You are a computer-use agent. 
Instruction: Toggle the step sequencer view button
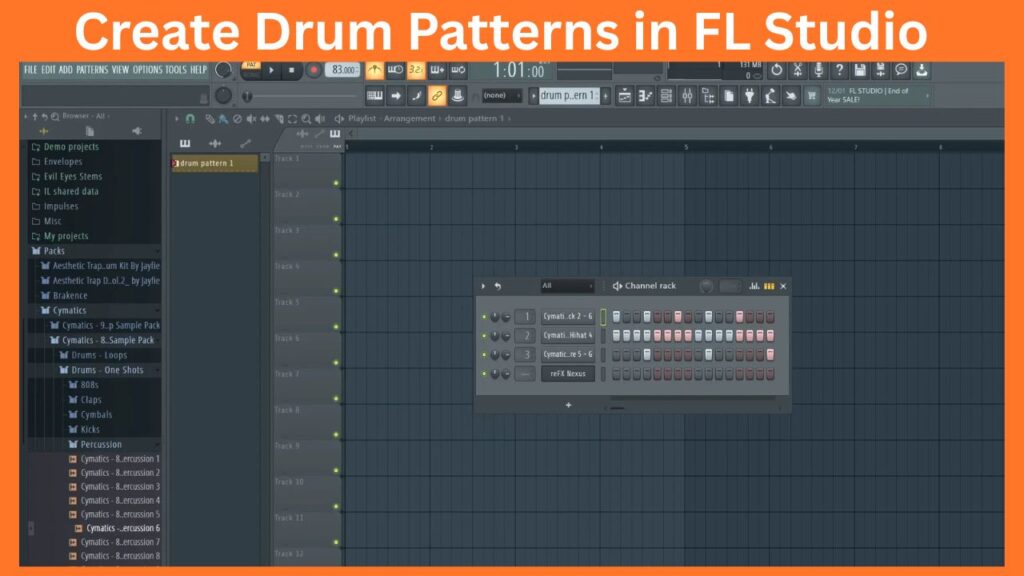[769, 286]
